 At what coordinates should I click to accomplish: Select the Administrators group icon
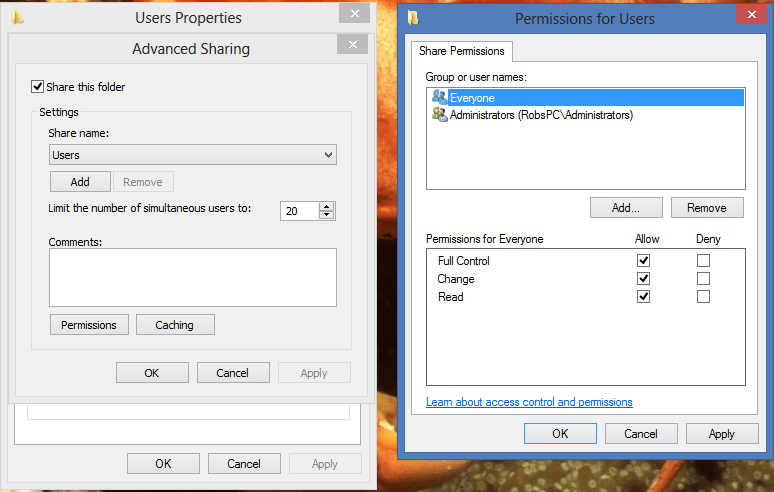coord(439,114)
